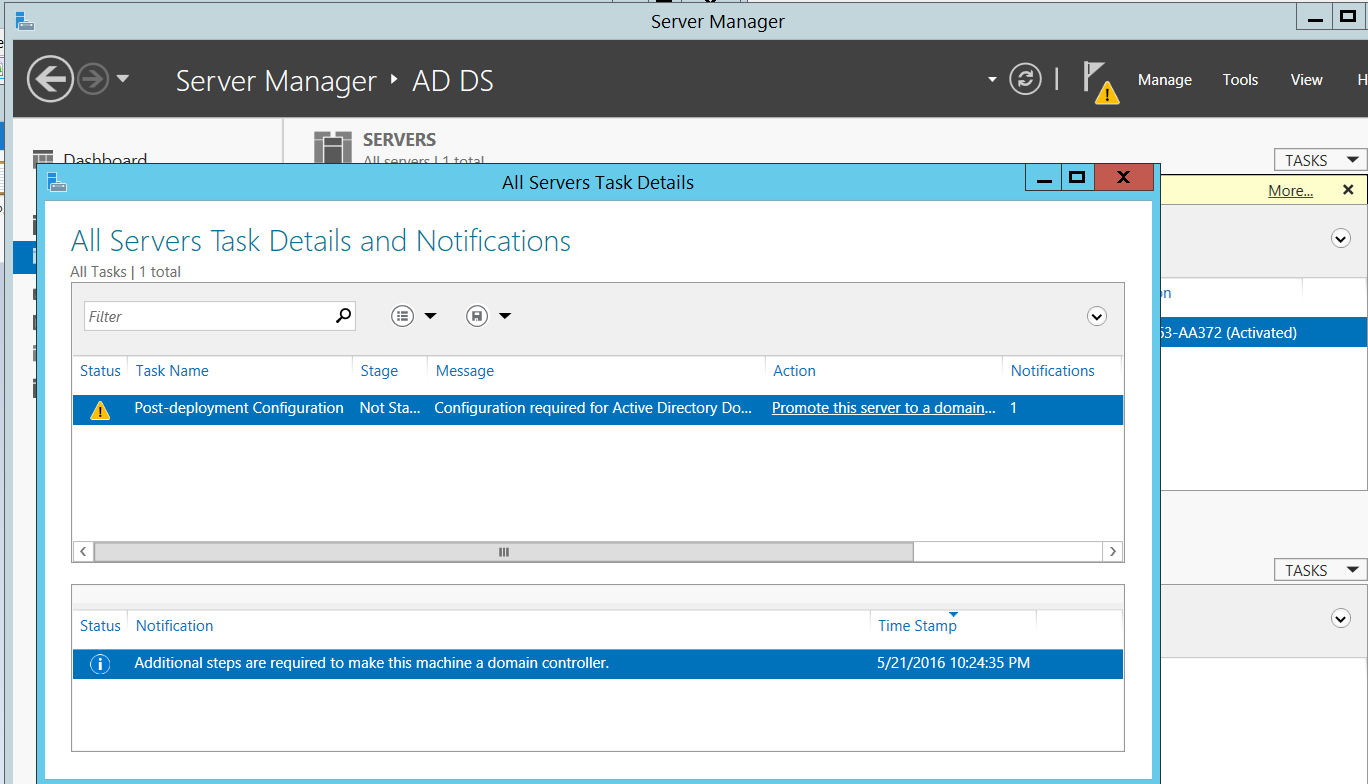Screen dimensions: 1368x784
Task: Sort tasks by the Message column
Action: 465,370
